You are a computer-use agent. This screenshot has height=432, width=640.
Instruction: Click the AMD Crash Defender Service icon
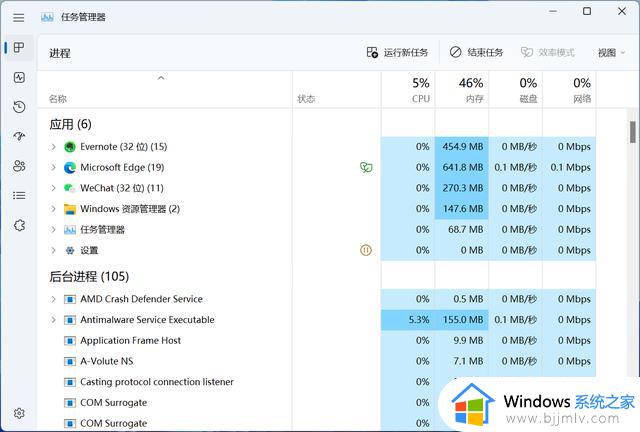pyautogui.click(x=70, y=299)
